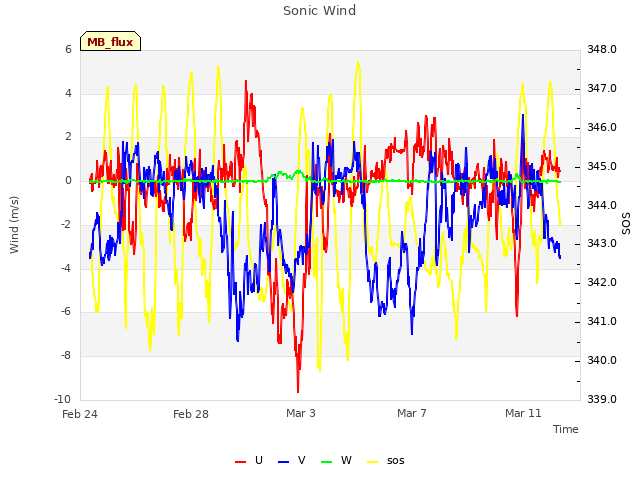Click the -10 left axis value

[x=62, y=399]
